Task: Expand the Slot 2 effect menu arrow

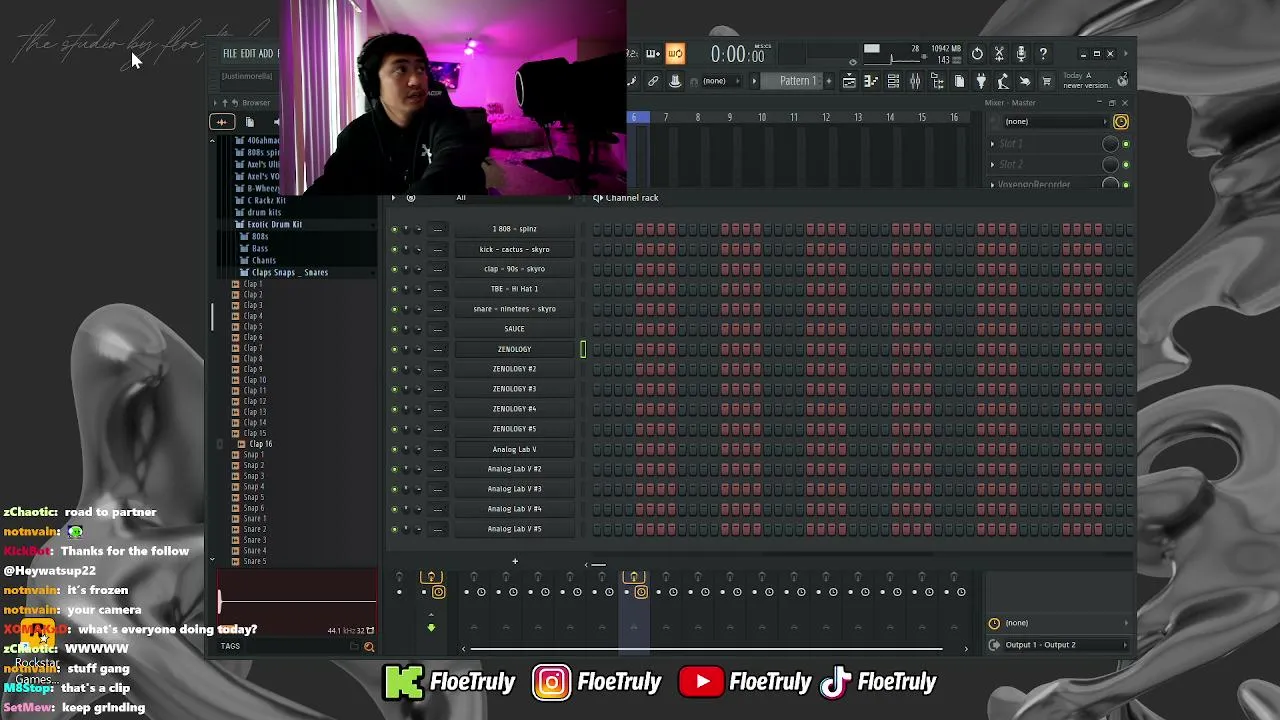Action: [992, 164]
